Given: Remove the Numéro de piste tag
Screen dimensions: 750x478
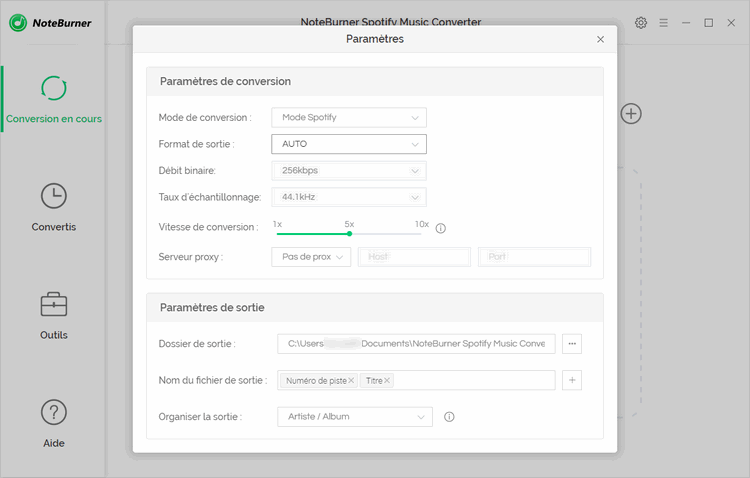Looking at the screenshot, I should 351,380.
